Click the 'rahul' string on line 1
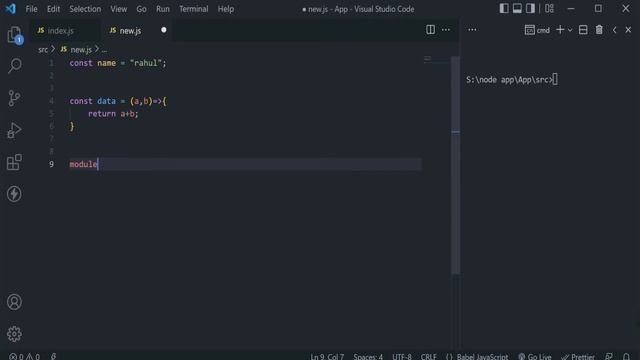 (x=145, y=63)
